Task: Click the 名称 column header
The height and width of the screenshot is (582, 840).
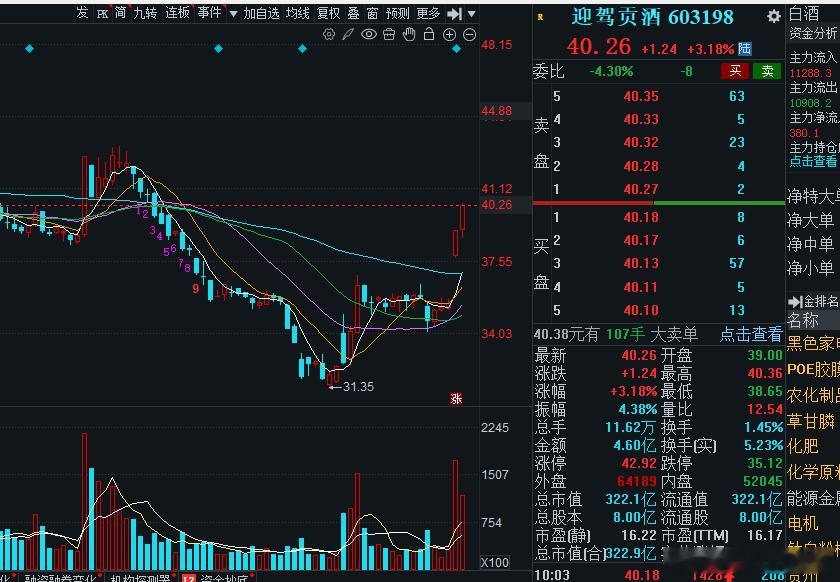Action: (x=803, y=320)
